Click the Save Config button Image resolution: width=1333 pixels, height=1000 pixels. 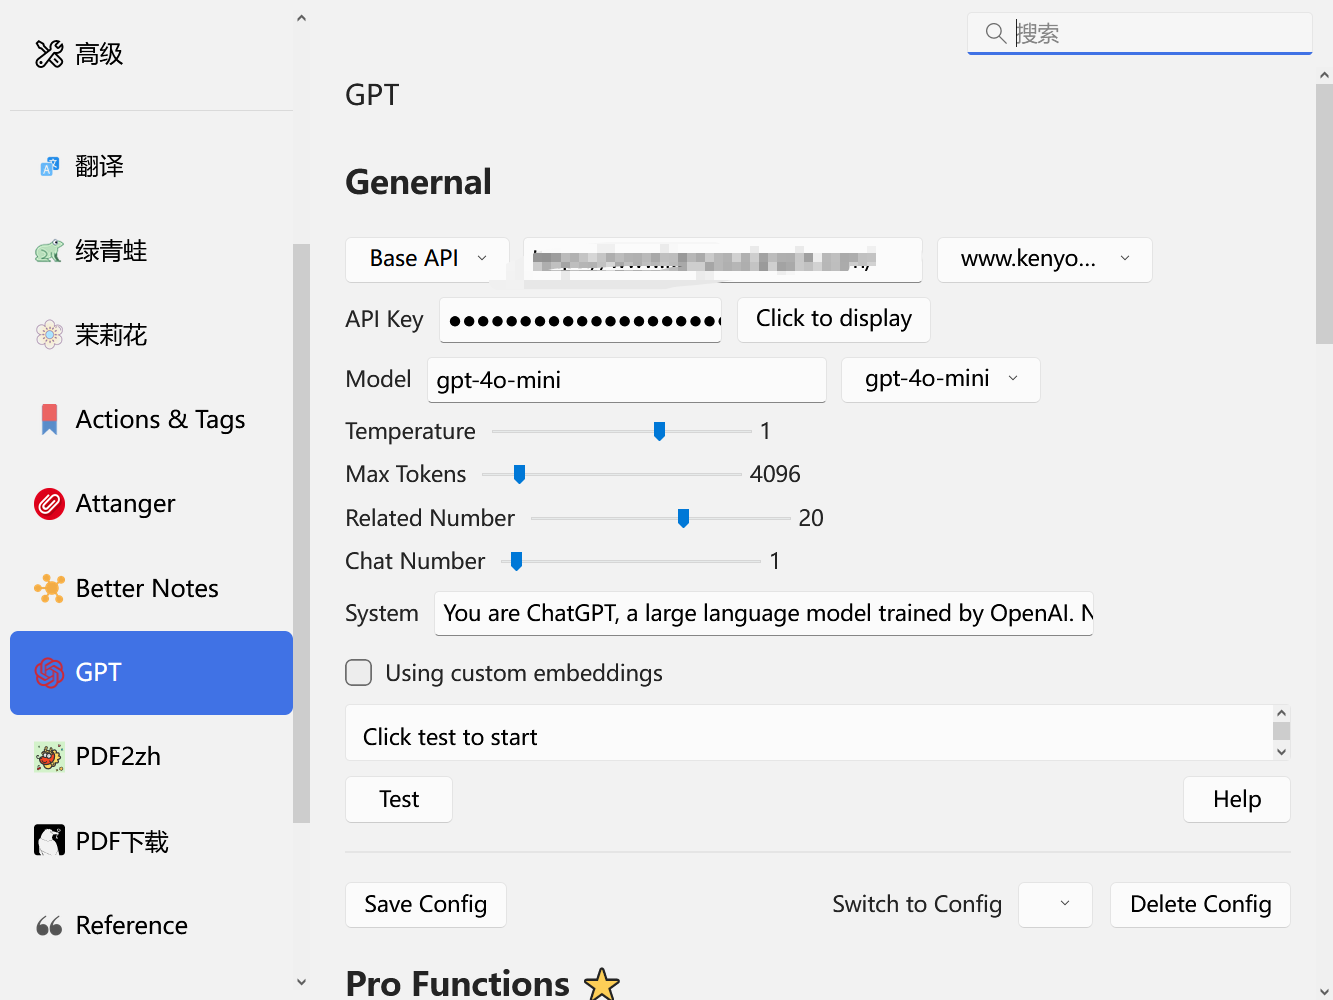(426, 904)
